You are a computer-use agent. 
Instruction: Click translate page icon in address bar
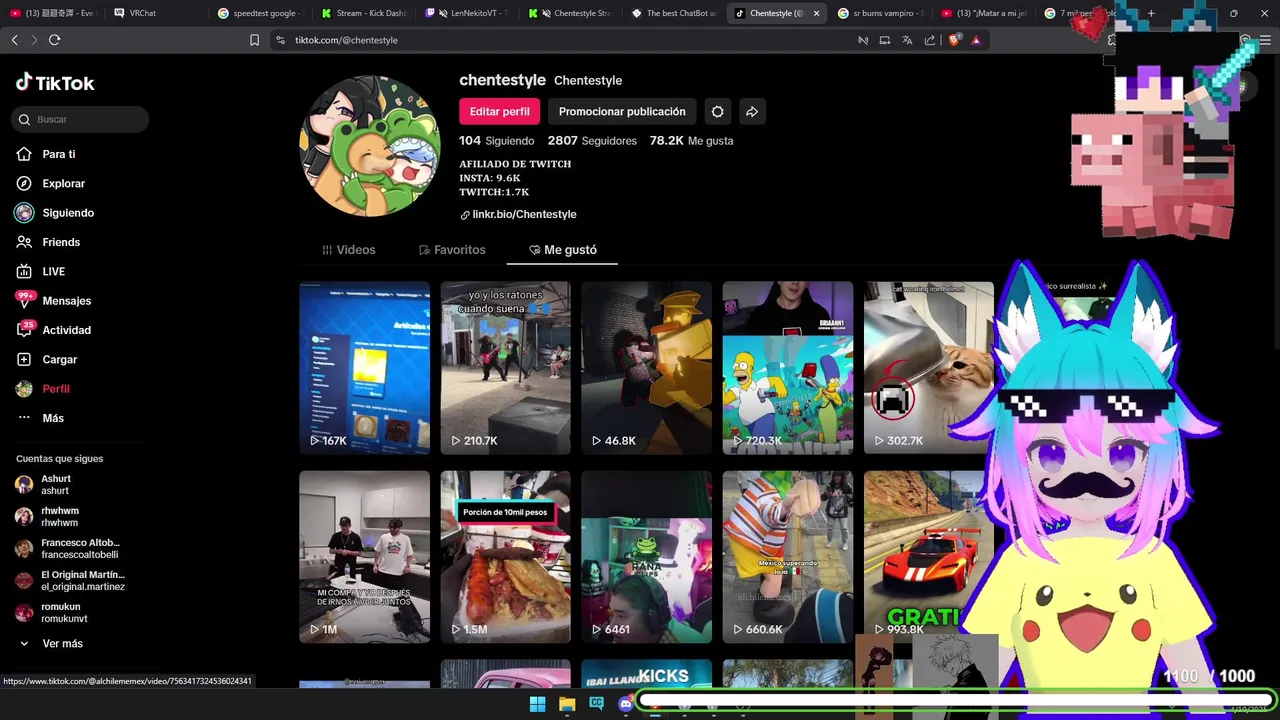point(907,40)
